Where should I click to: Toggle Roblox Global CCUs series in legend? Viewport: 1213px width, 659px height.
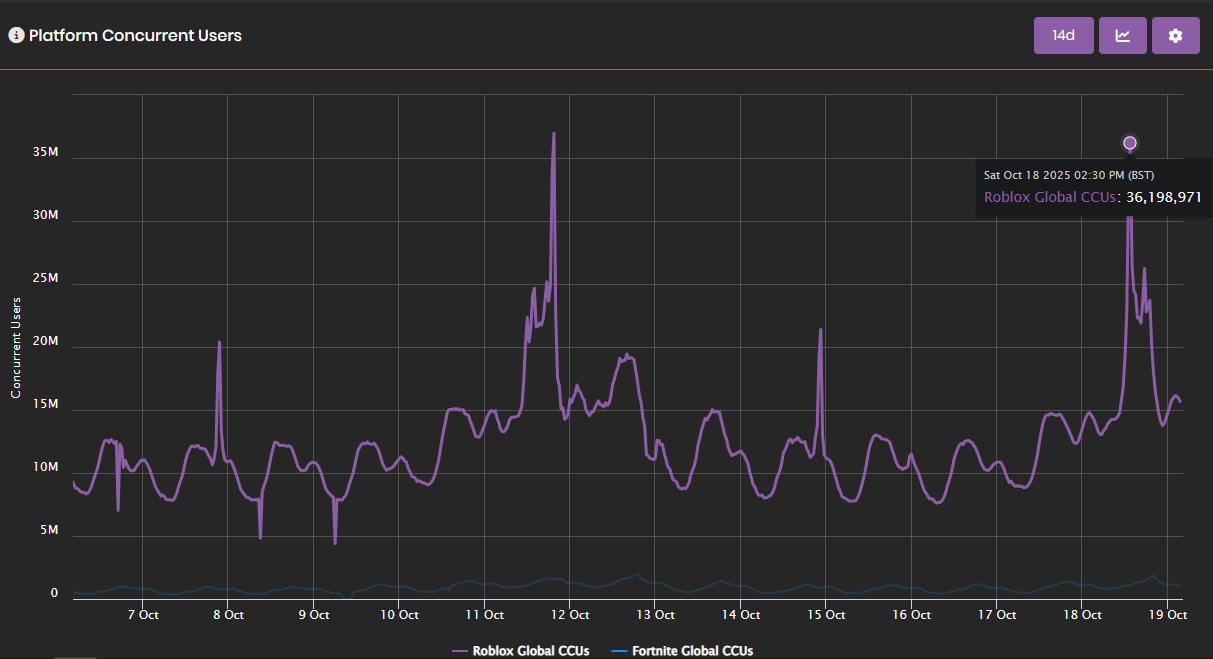(x=520, y=651)
